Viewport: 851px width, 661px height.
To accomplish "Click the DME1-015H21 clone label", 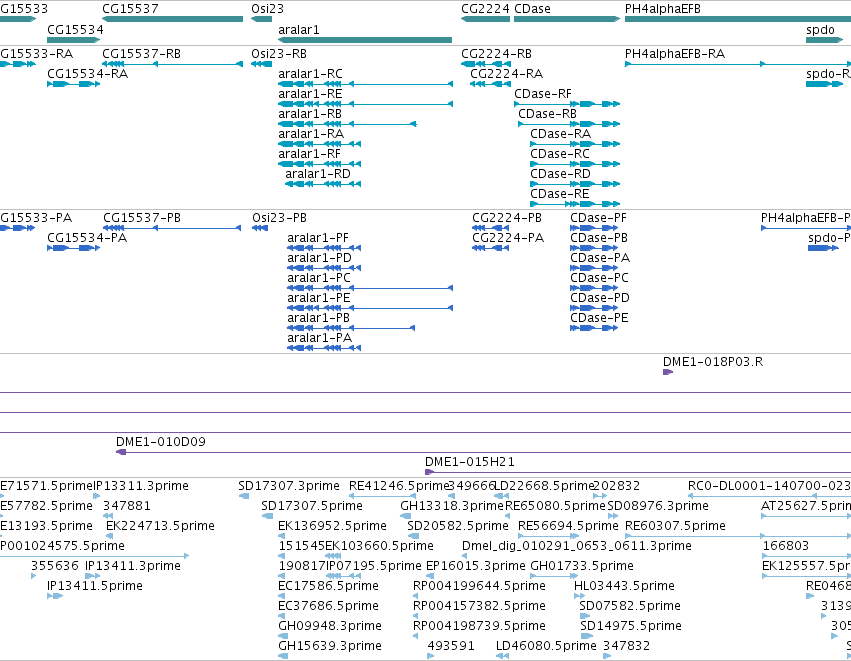I will 469,461.
